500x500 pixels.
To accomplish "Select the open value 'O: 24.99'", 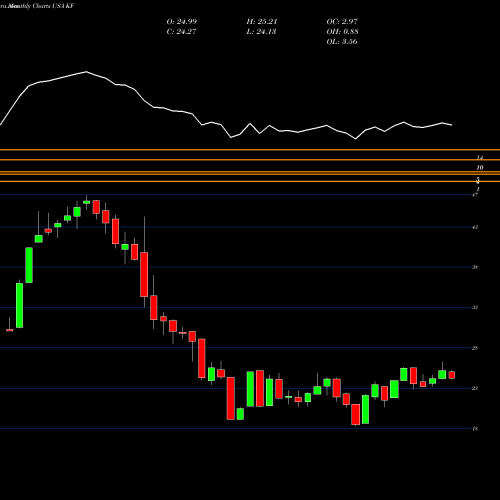I will pyautogui.click(x=182, y=22).
